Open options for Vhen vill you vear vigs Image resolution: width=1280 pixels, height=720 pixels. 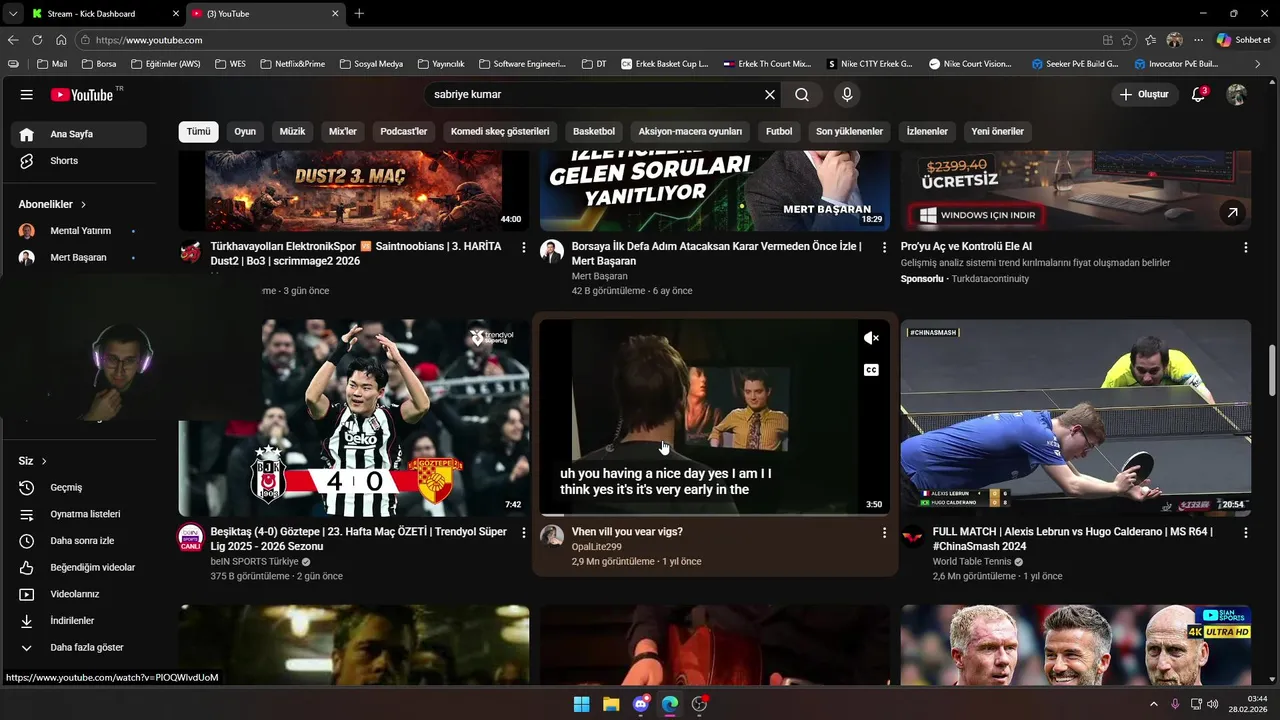coord(884,533)
